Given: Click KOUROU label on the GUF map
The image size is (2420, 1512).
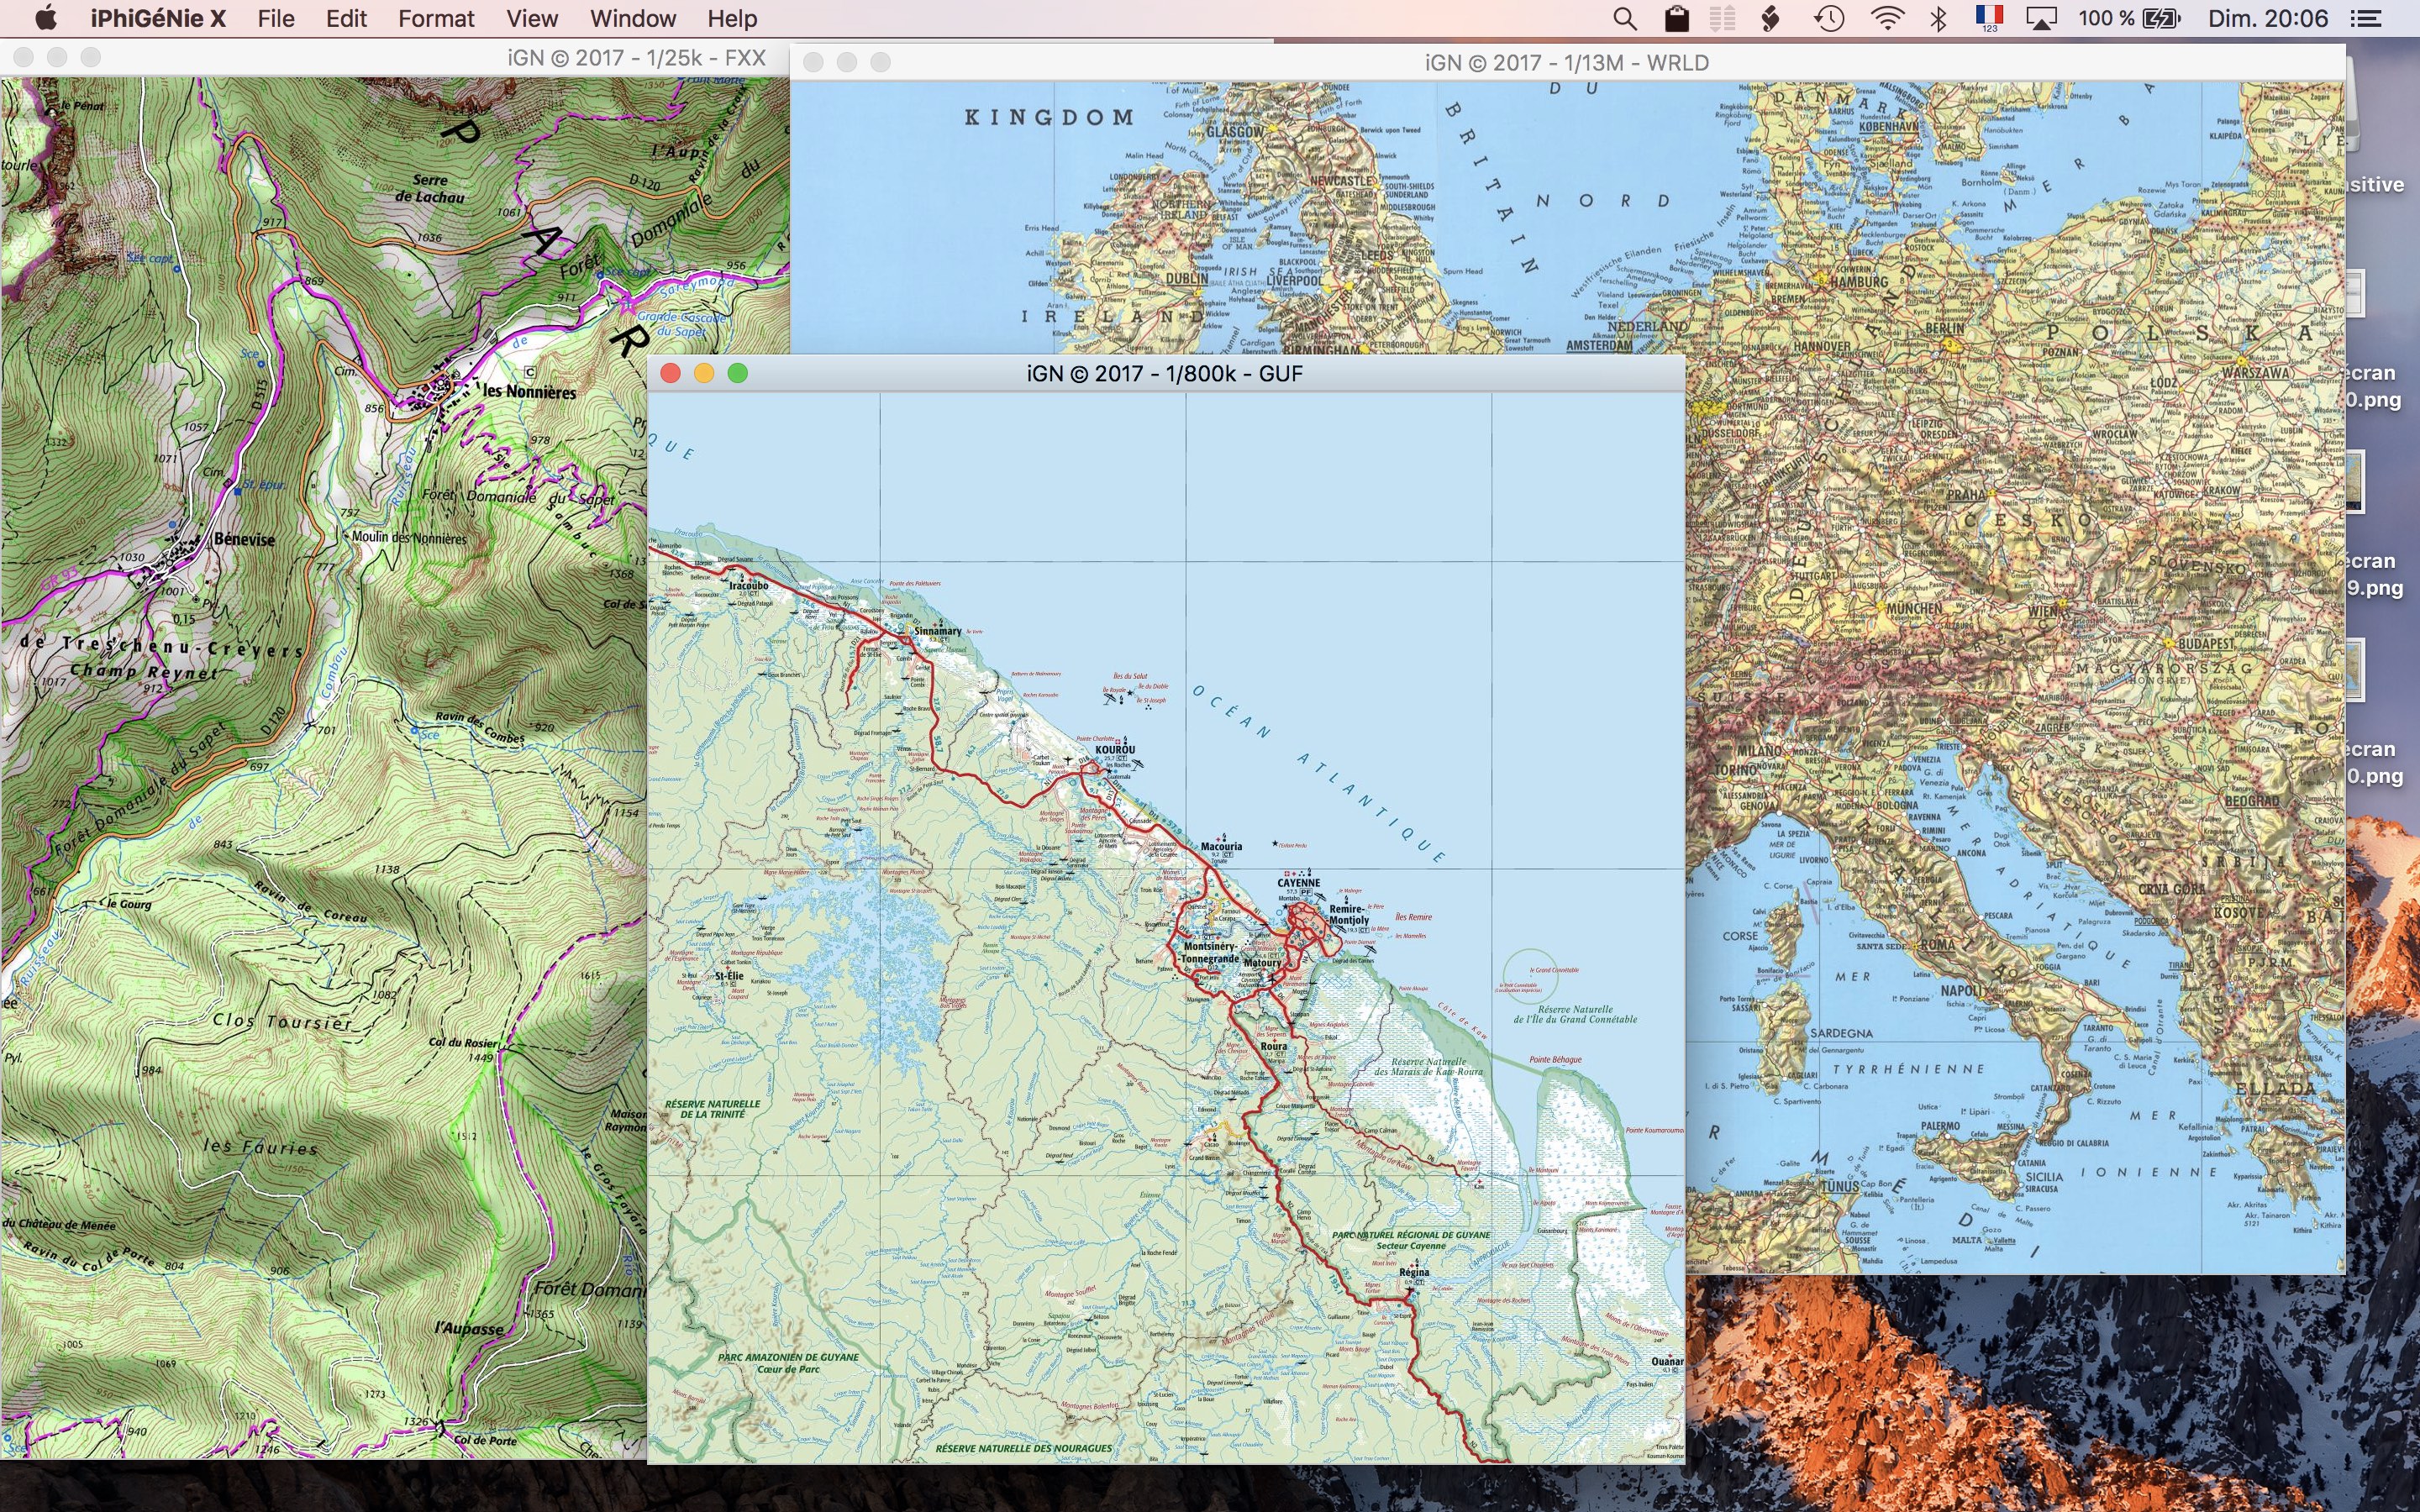Looking at the screenshot, I should 1115,749.
